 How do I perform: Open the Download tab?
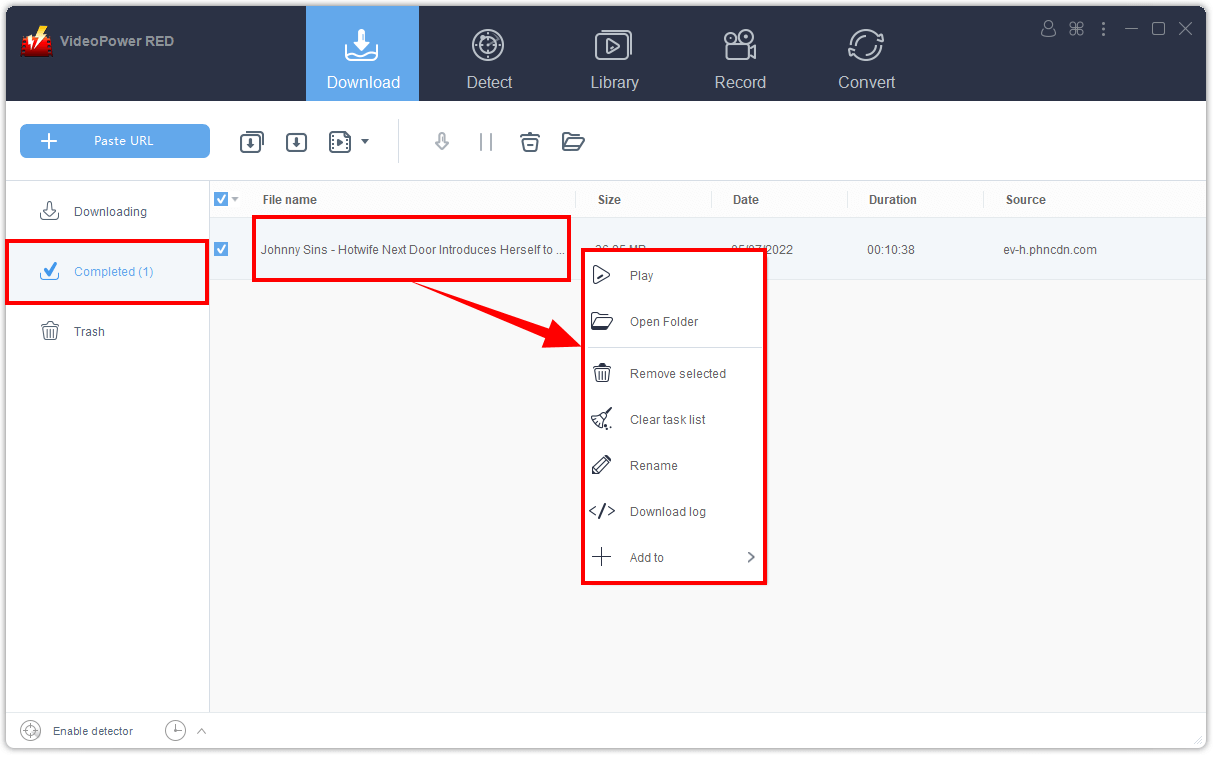point(363,54)
